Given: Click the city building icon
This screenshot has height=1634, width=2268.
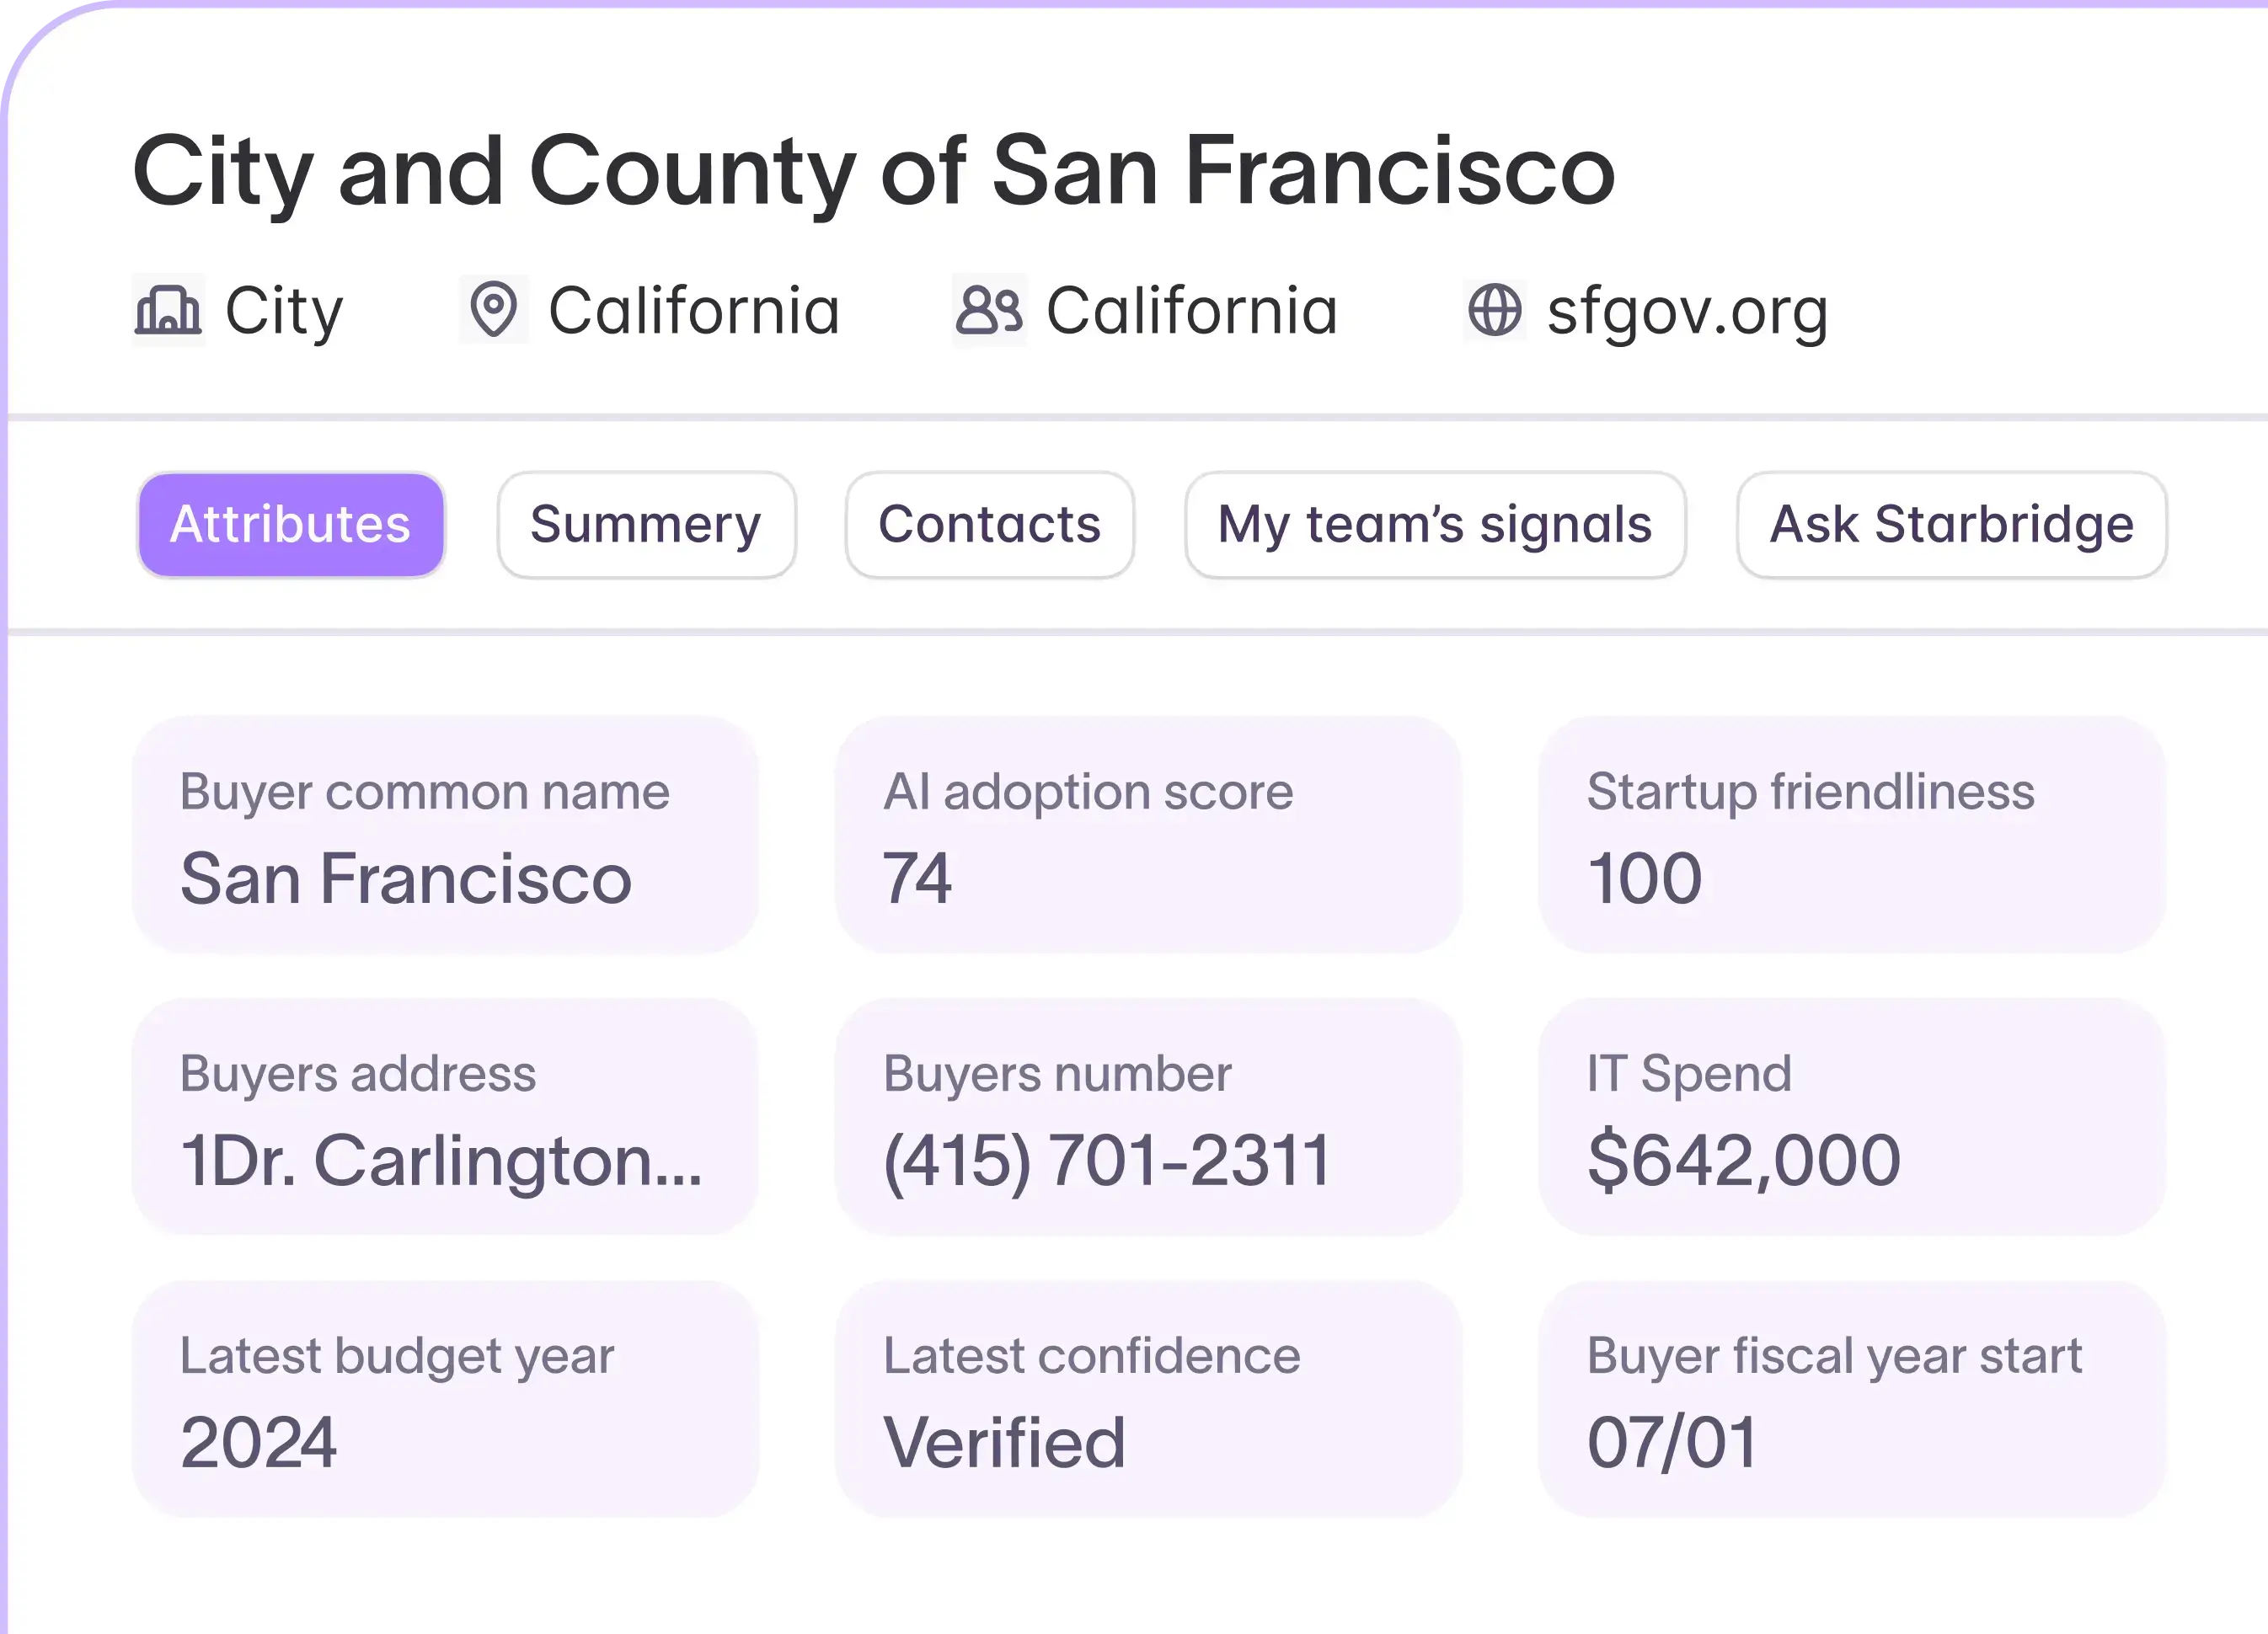Looking at the screenshot, I should 168,310.
